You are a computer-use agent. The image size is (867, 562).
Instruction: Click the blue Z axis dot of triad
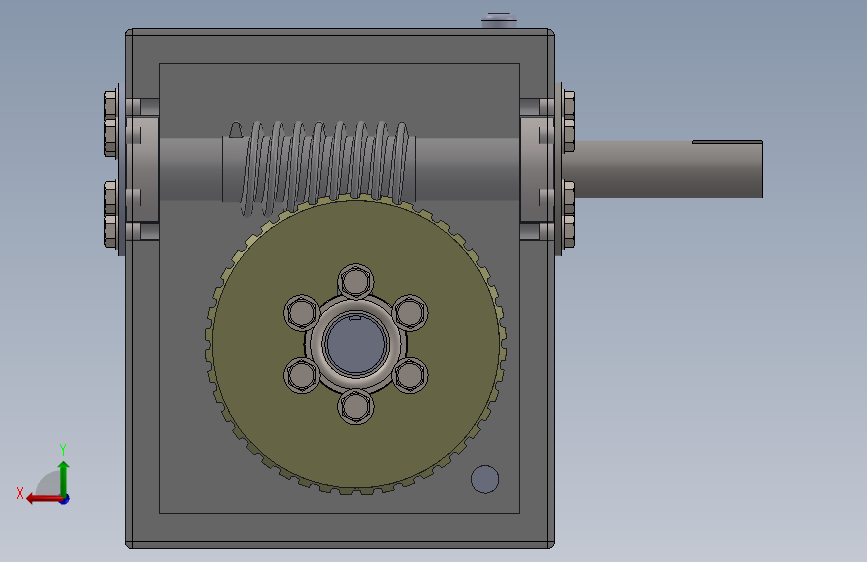(65, 499)
